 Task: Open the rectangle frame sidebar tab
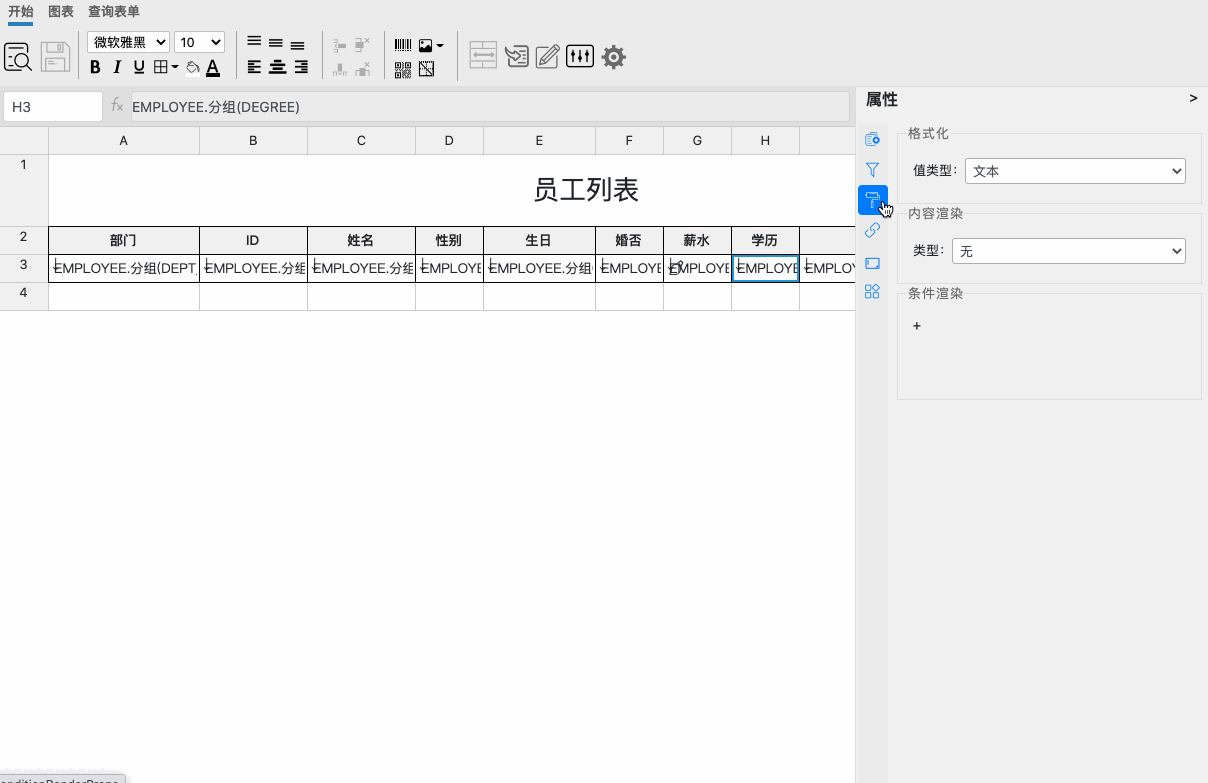click(872, 263)
